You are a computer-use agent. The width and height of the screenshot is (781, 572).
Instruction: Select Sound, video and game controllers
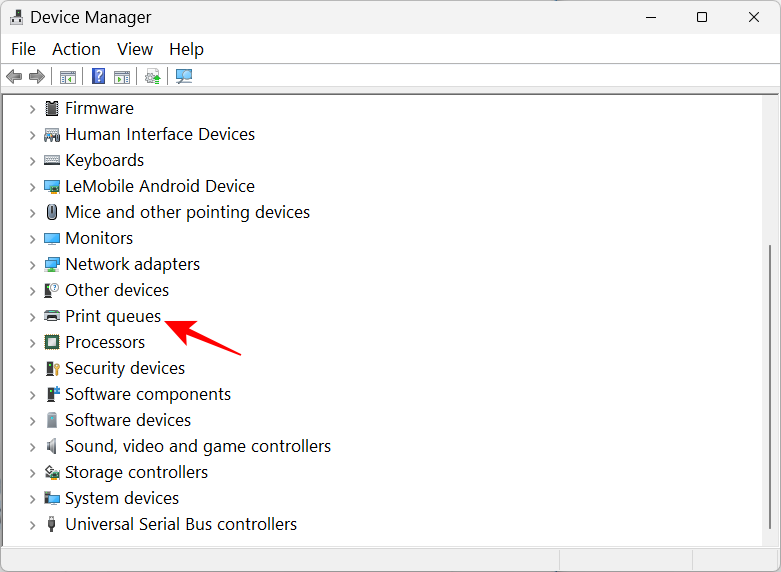(197, 446)
